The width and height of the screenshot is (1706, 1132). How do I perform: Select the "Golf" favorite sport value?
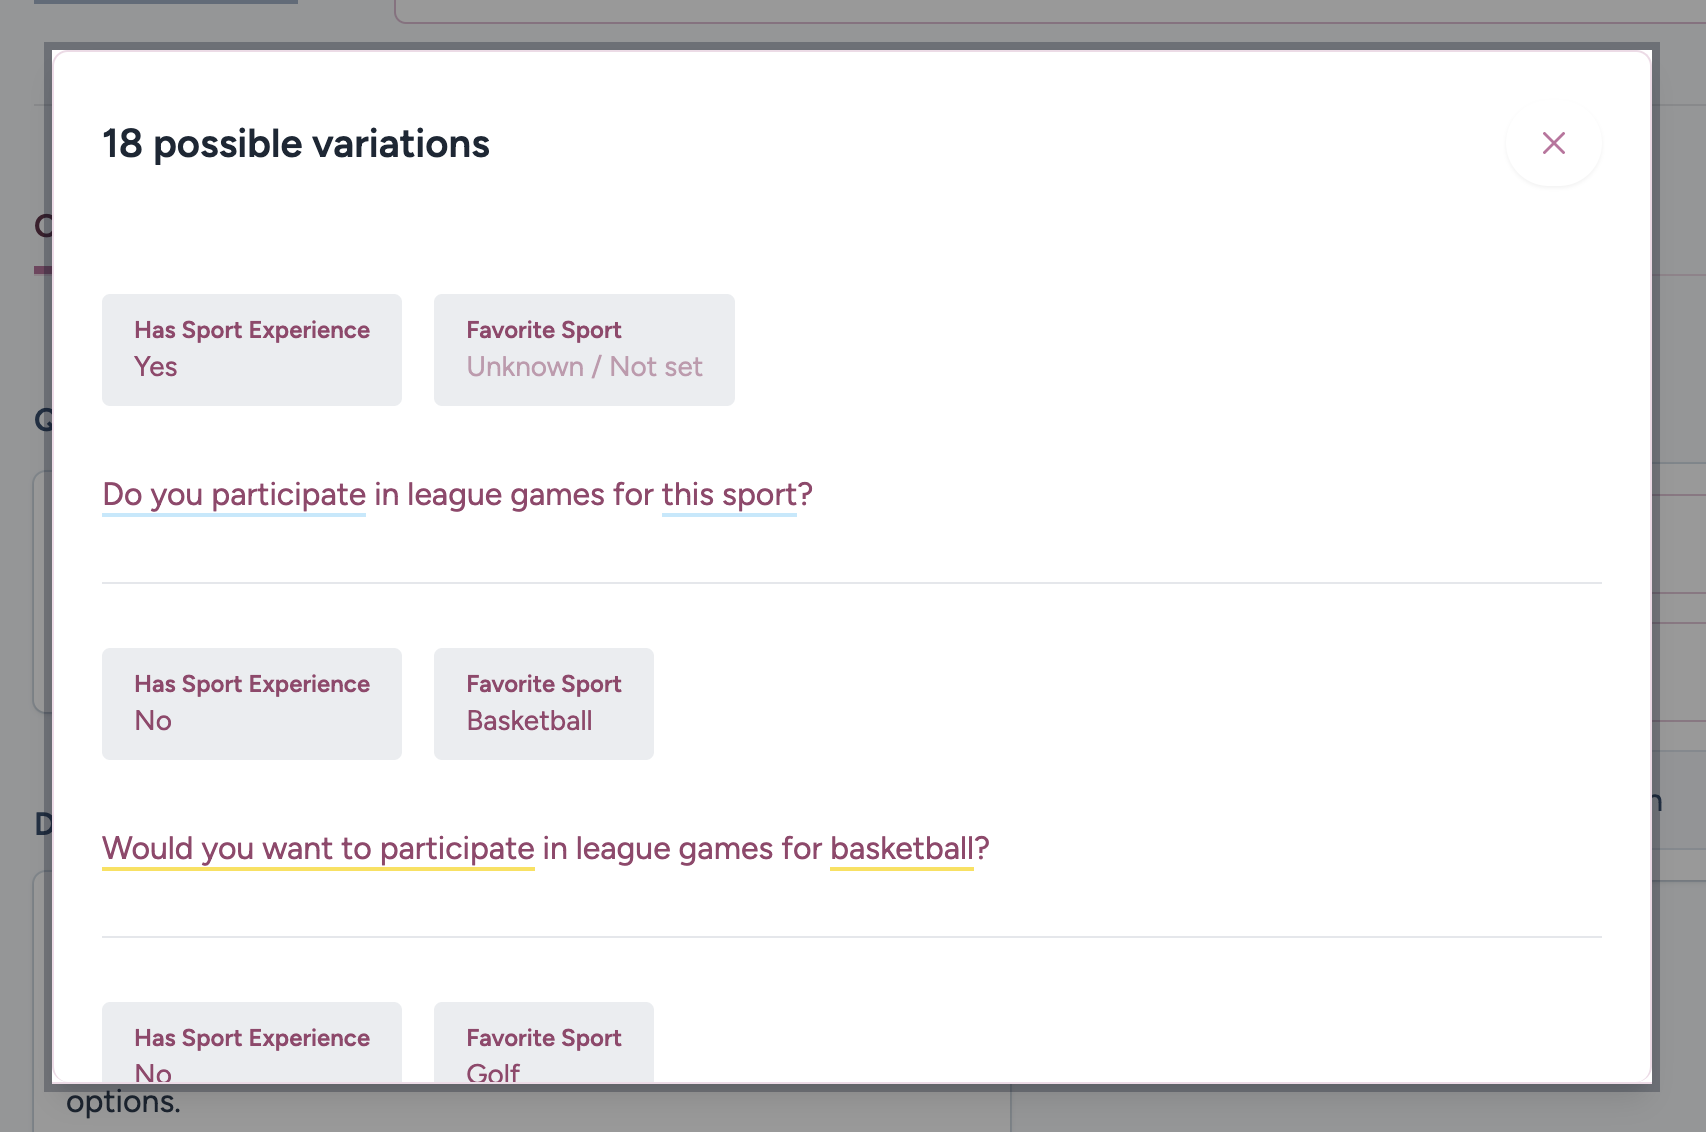click(x=493, y=1072)
